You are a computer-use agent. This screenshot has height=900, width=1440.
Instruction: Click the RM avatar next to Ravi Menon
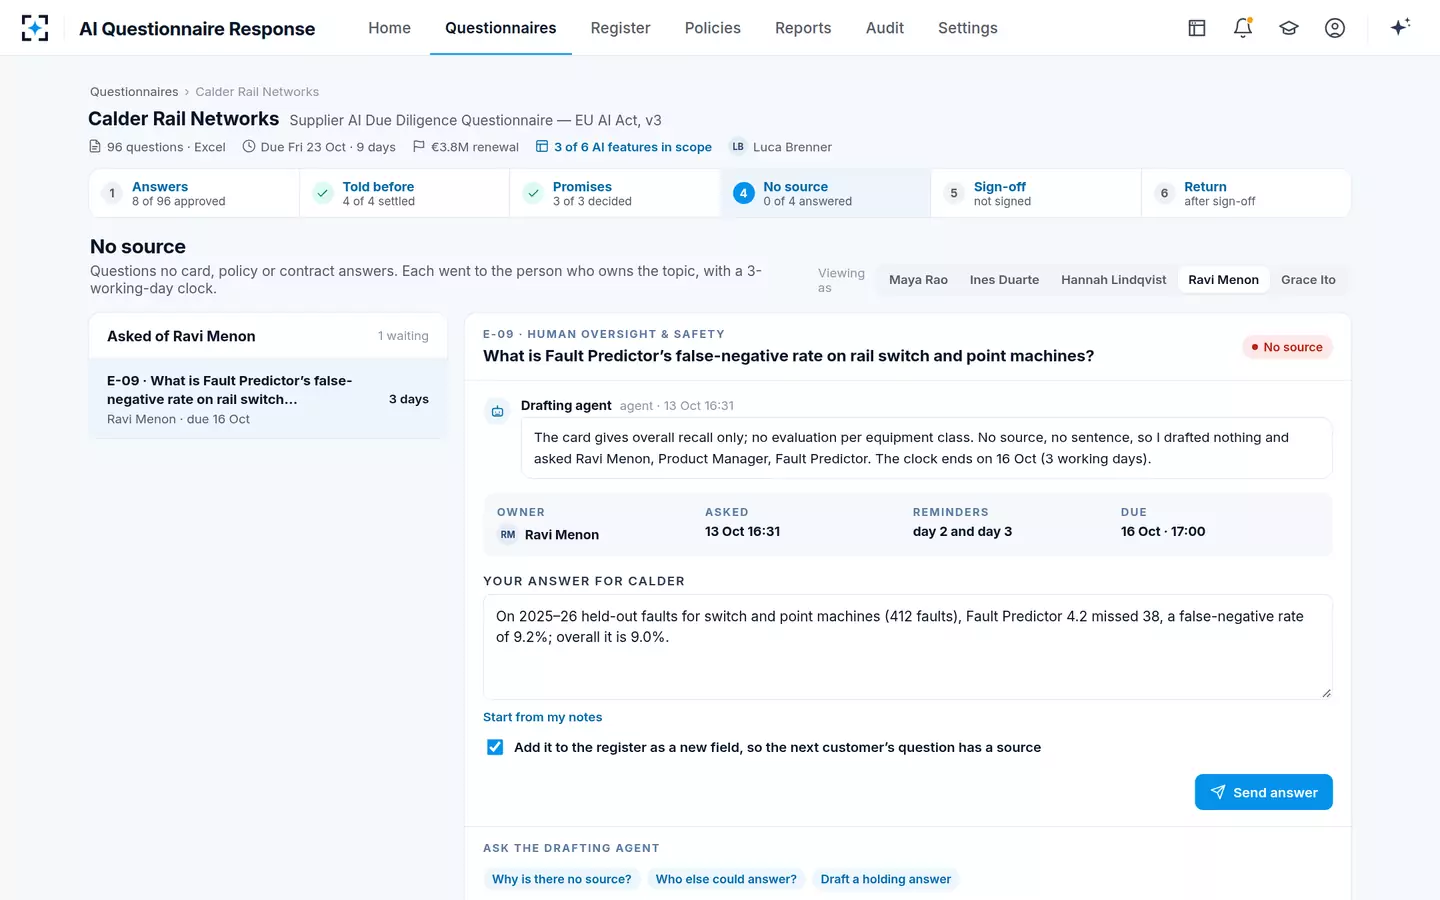click(508, 535)
